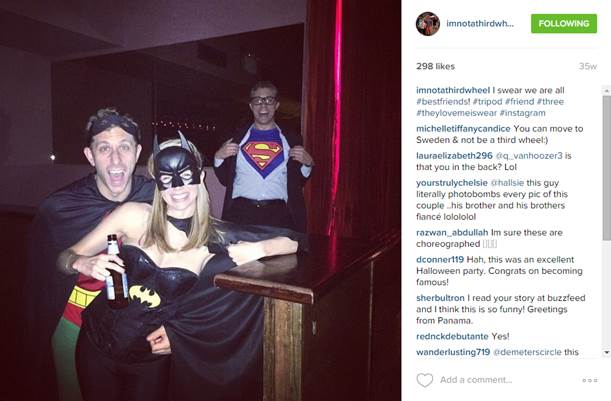This screenshot has width=611, height=401.
Task: Click the scrollbar up arrow
Action: coord(607,90)
